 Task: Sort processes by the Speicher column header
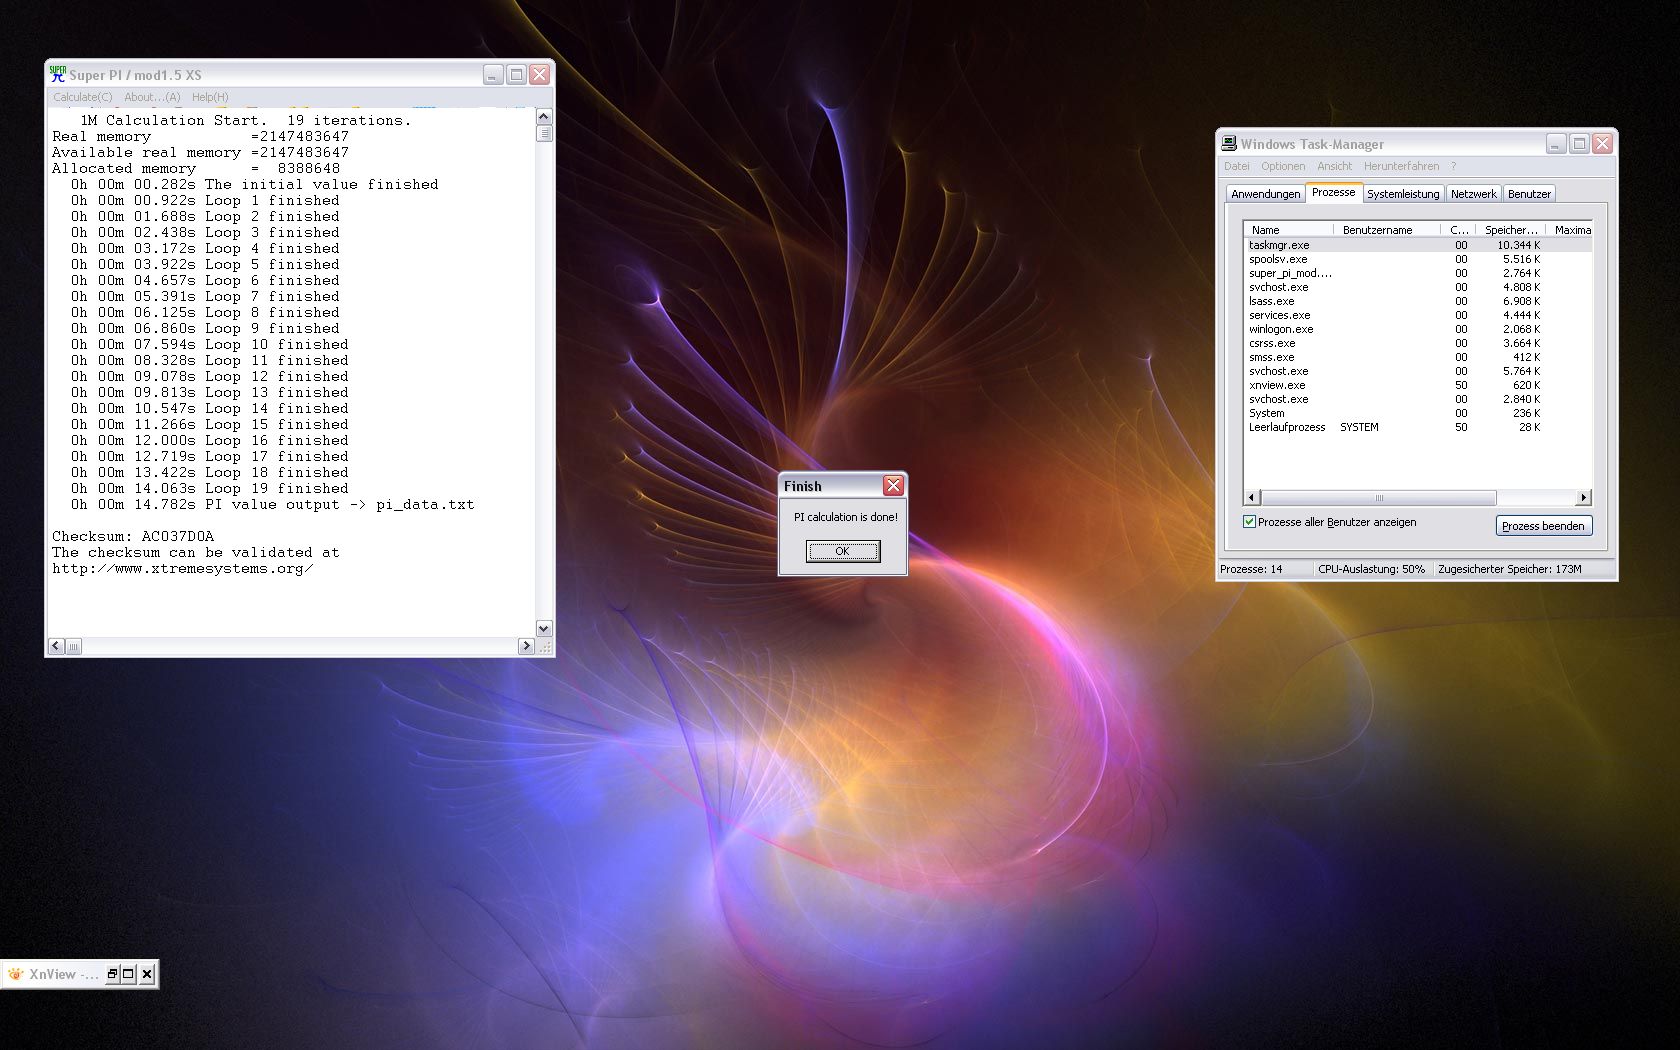[x=1511, y=230]
